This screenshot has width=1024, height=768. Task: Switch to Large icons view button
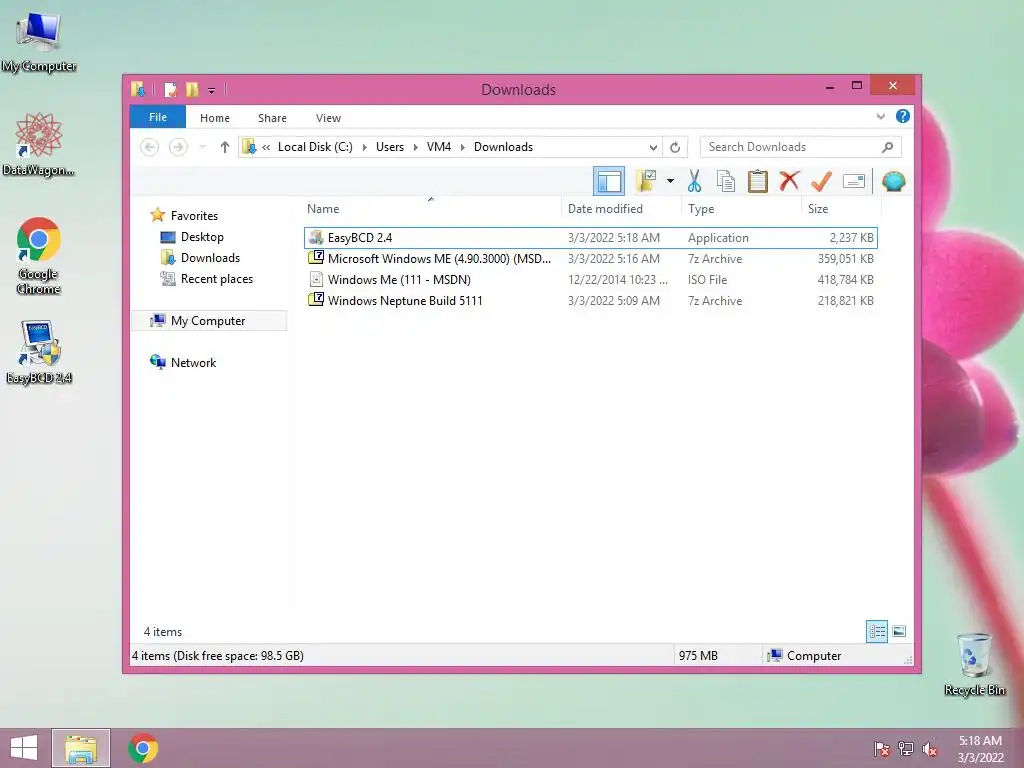[x=899, y=631]
